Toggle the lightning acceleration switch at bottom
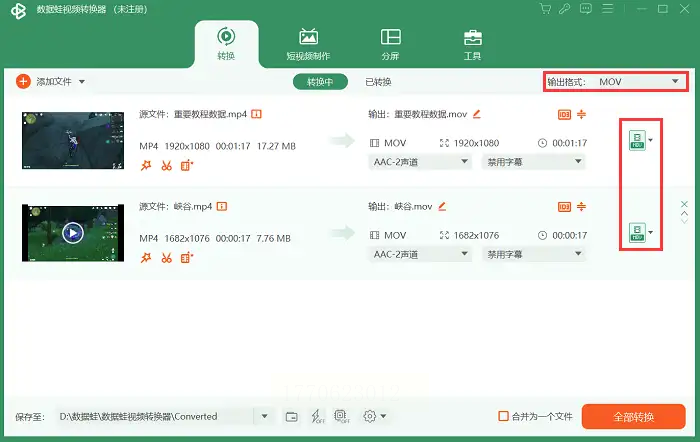Image resolution: width=700 pixels, height=442 pixels. click(317, 416)
